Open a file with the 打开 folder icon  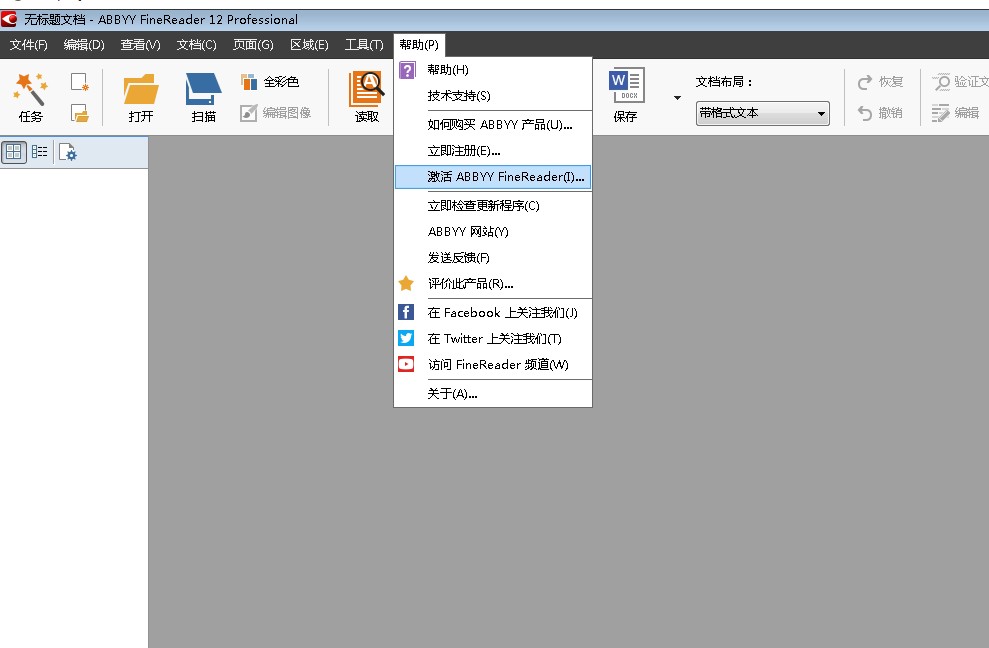coord(141,89)
